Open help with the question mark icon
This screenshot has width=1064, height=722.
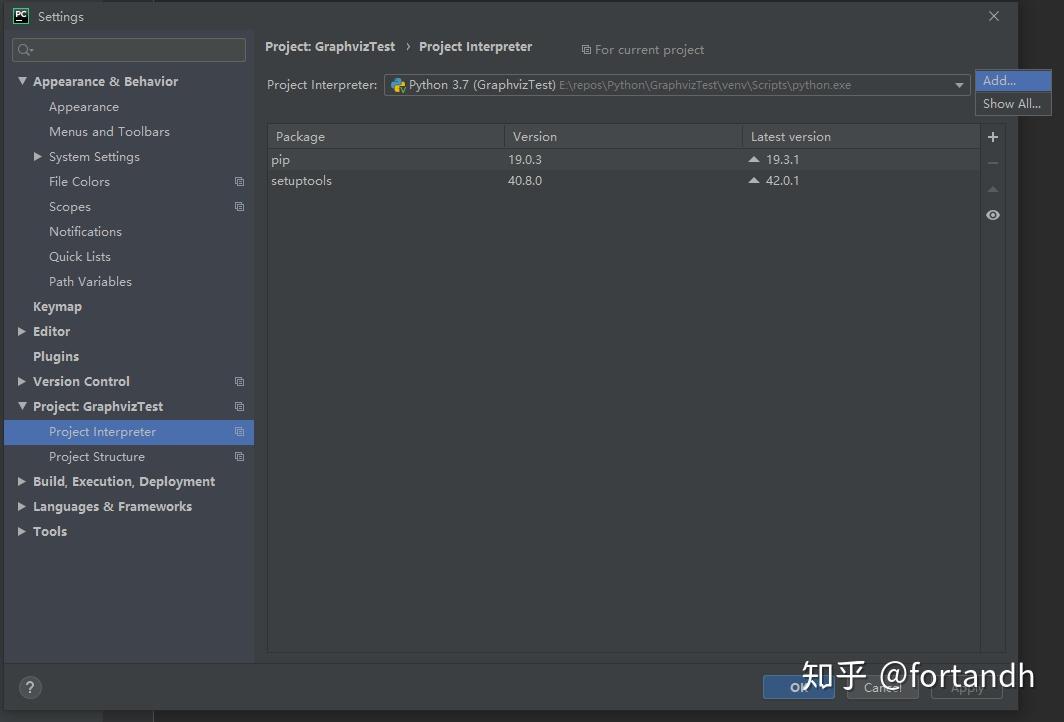click(x=30, y=687)
